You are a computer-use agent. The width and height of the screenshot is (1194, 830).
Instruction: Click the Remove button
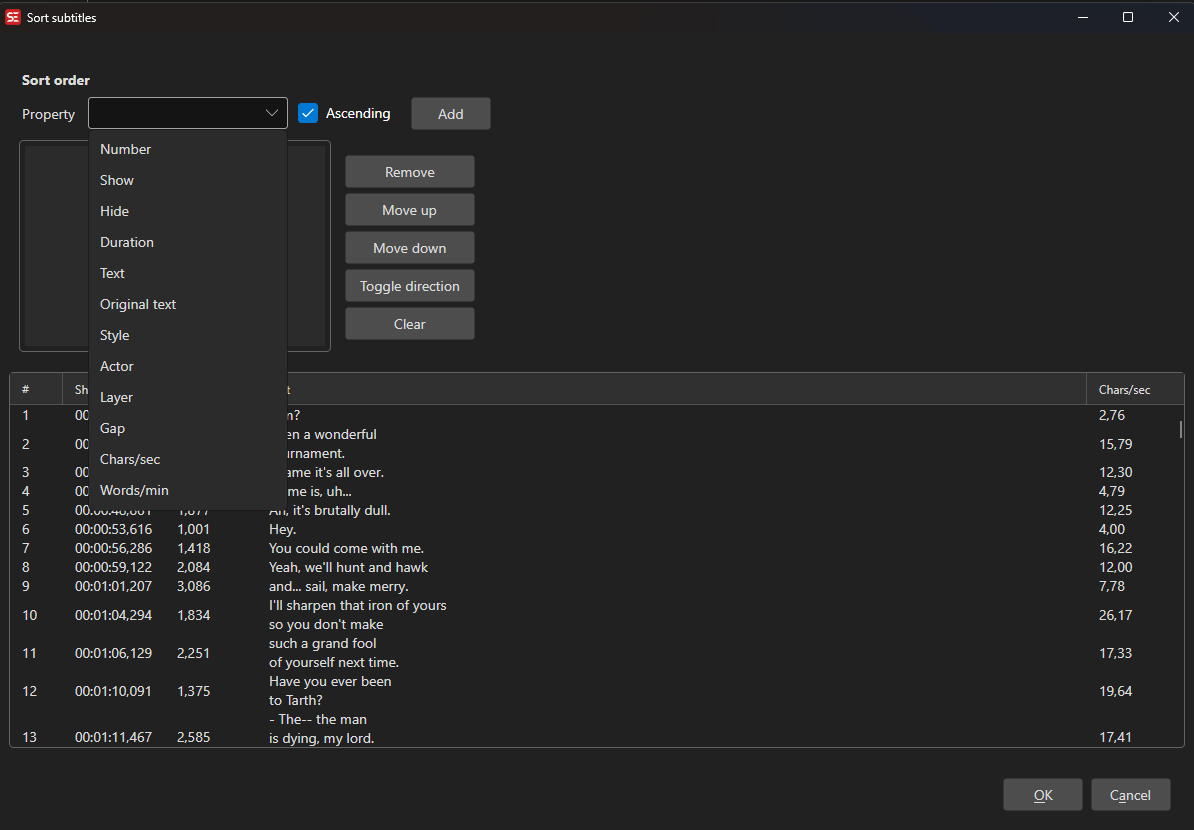tap(410, 172)
